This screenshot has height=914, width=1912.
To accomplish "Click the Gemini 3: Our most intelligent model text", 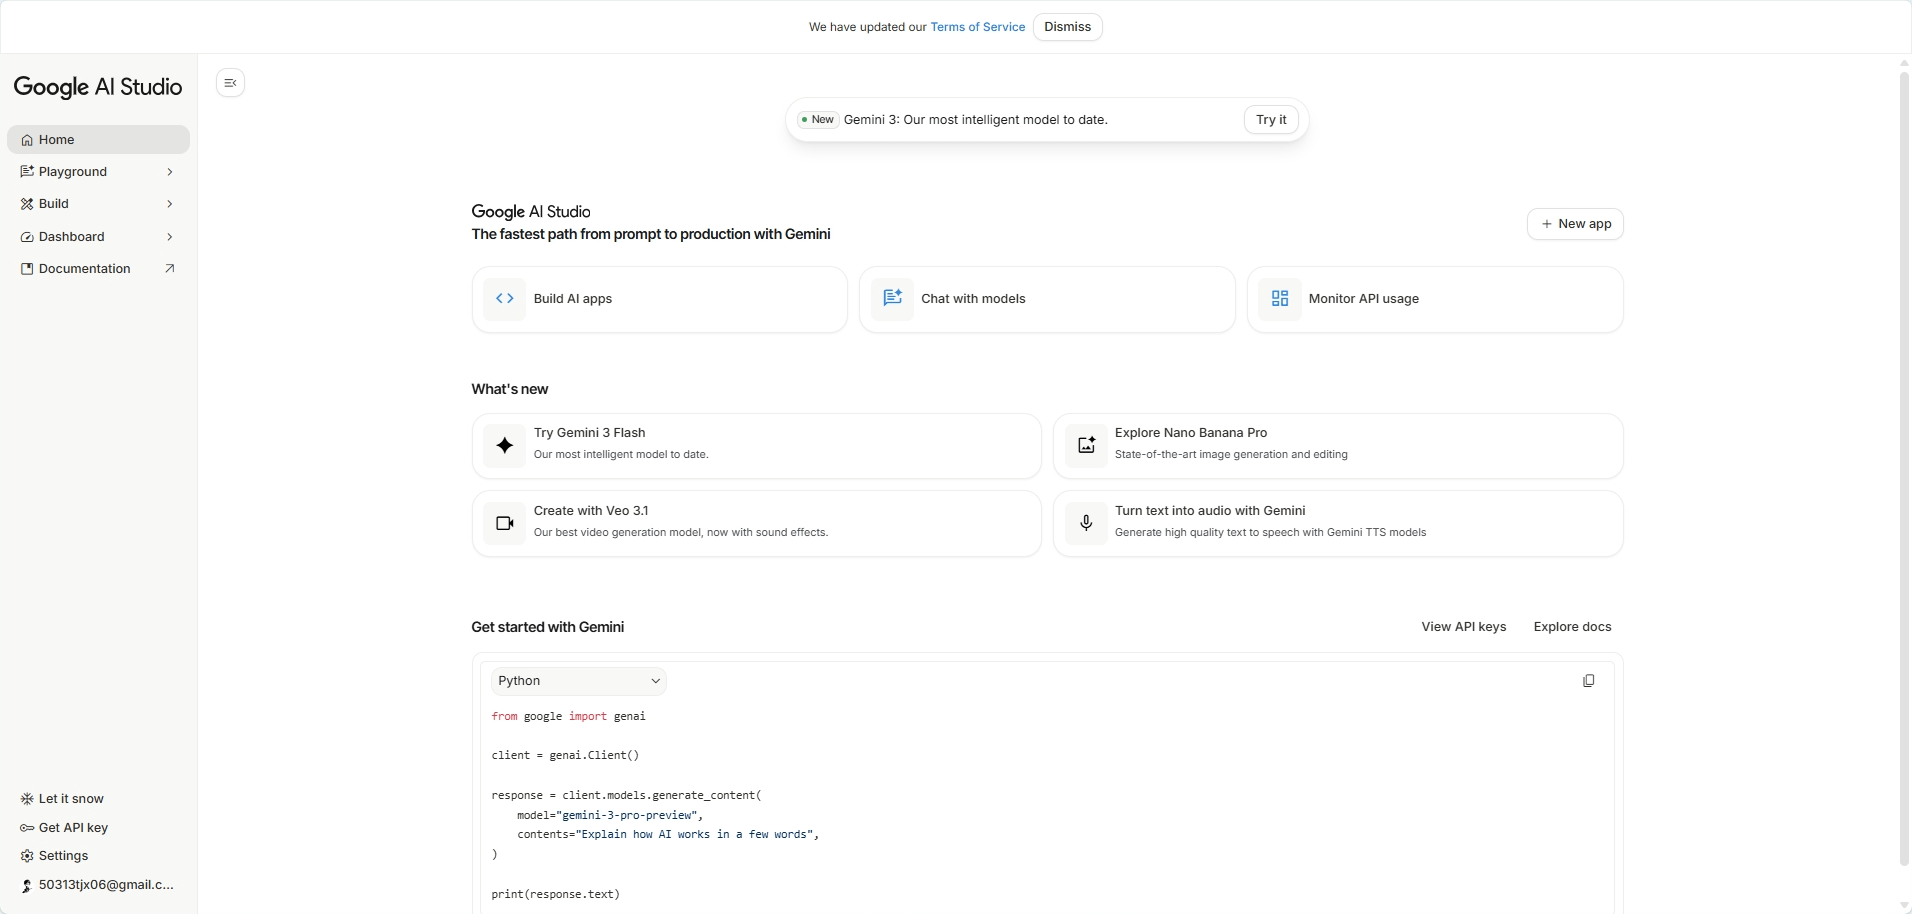I will coord(975,120).
